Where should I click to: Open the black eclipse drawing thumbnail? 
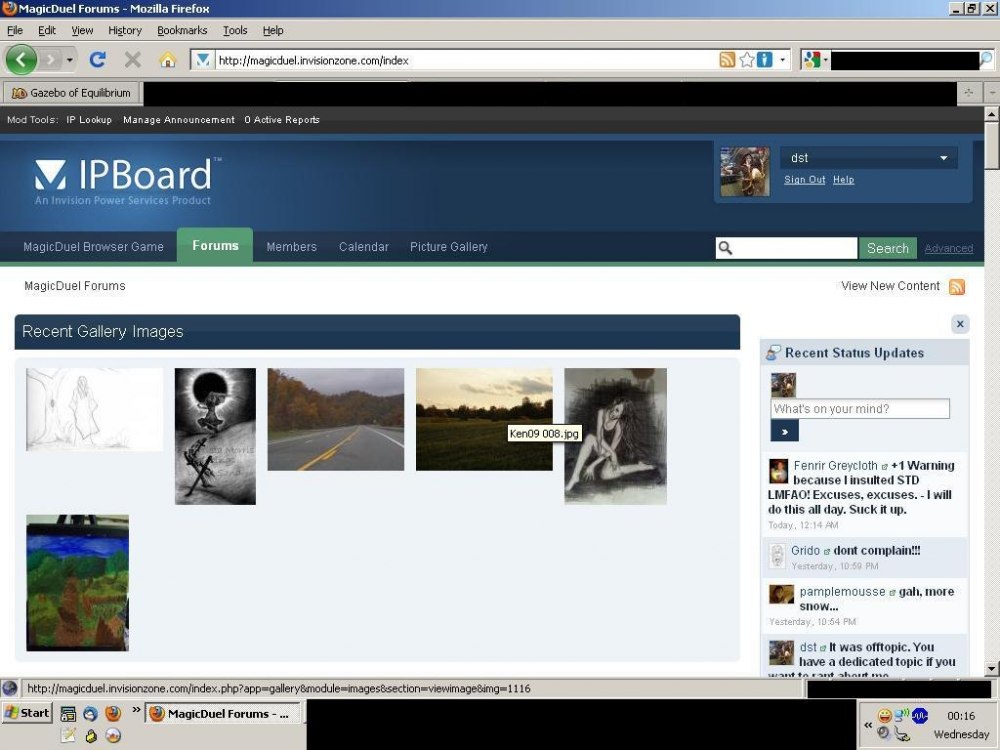click(216, 436)
